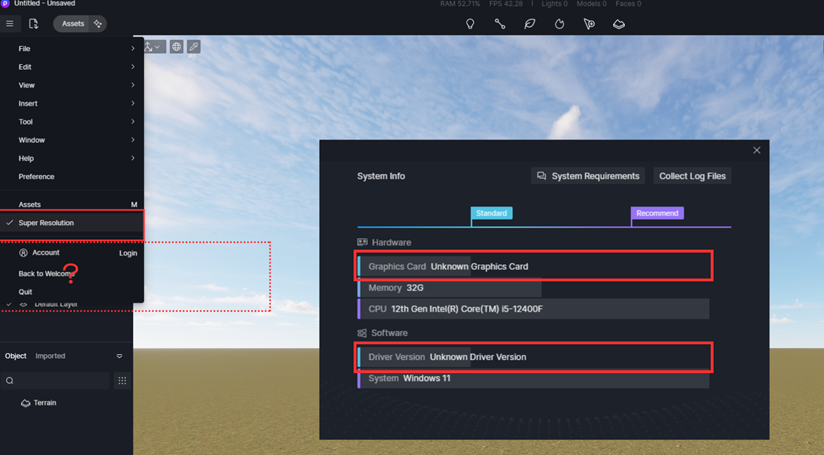Open System Requirements in dialog
This screenshot has height=455, width=824.
(588, 176)
